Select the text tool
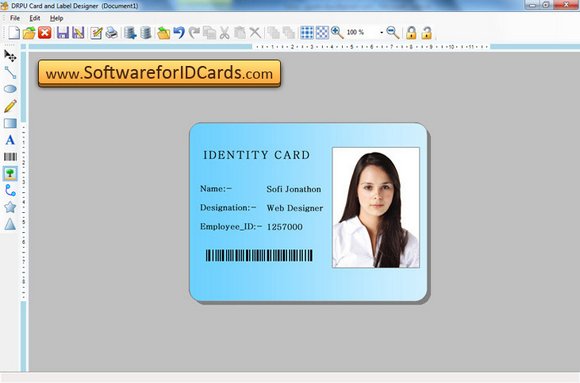 [x=10, y=140]
